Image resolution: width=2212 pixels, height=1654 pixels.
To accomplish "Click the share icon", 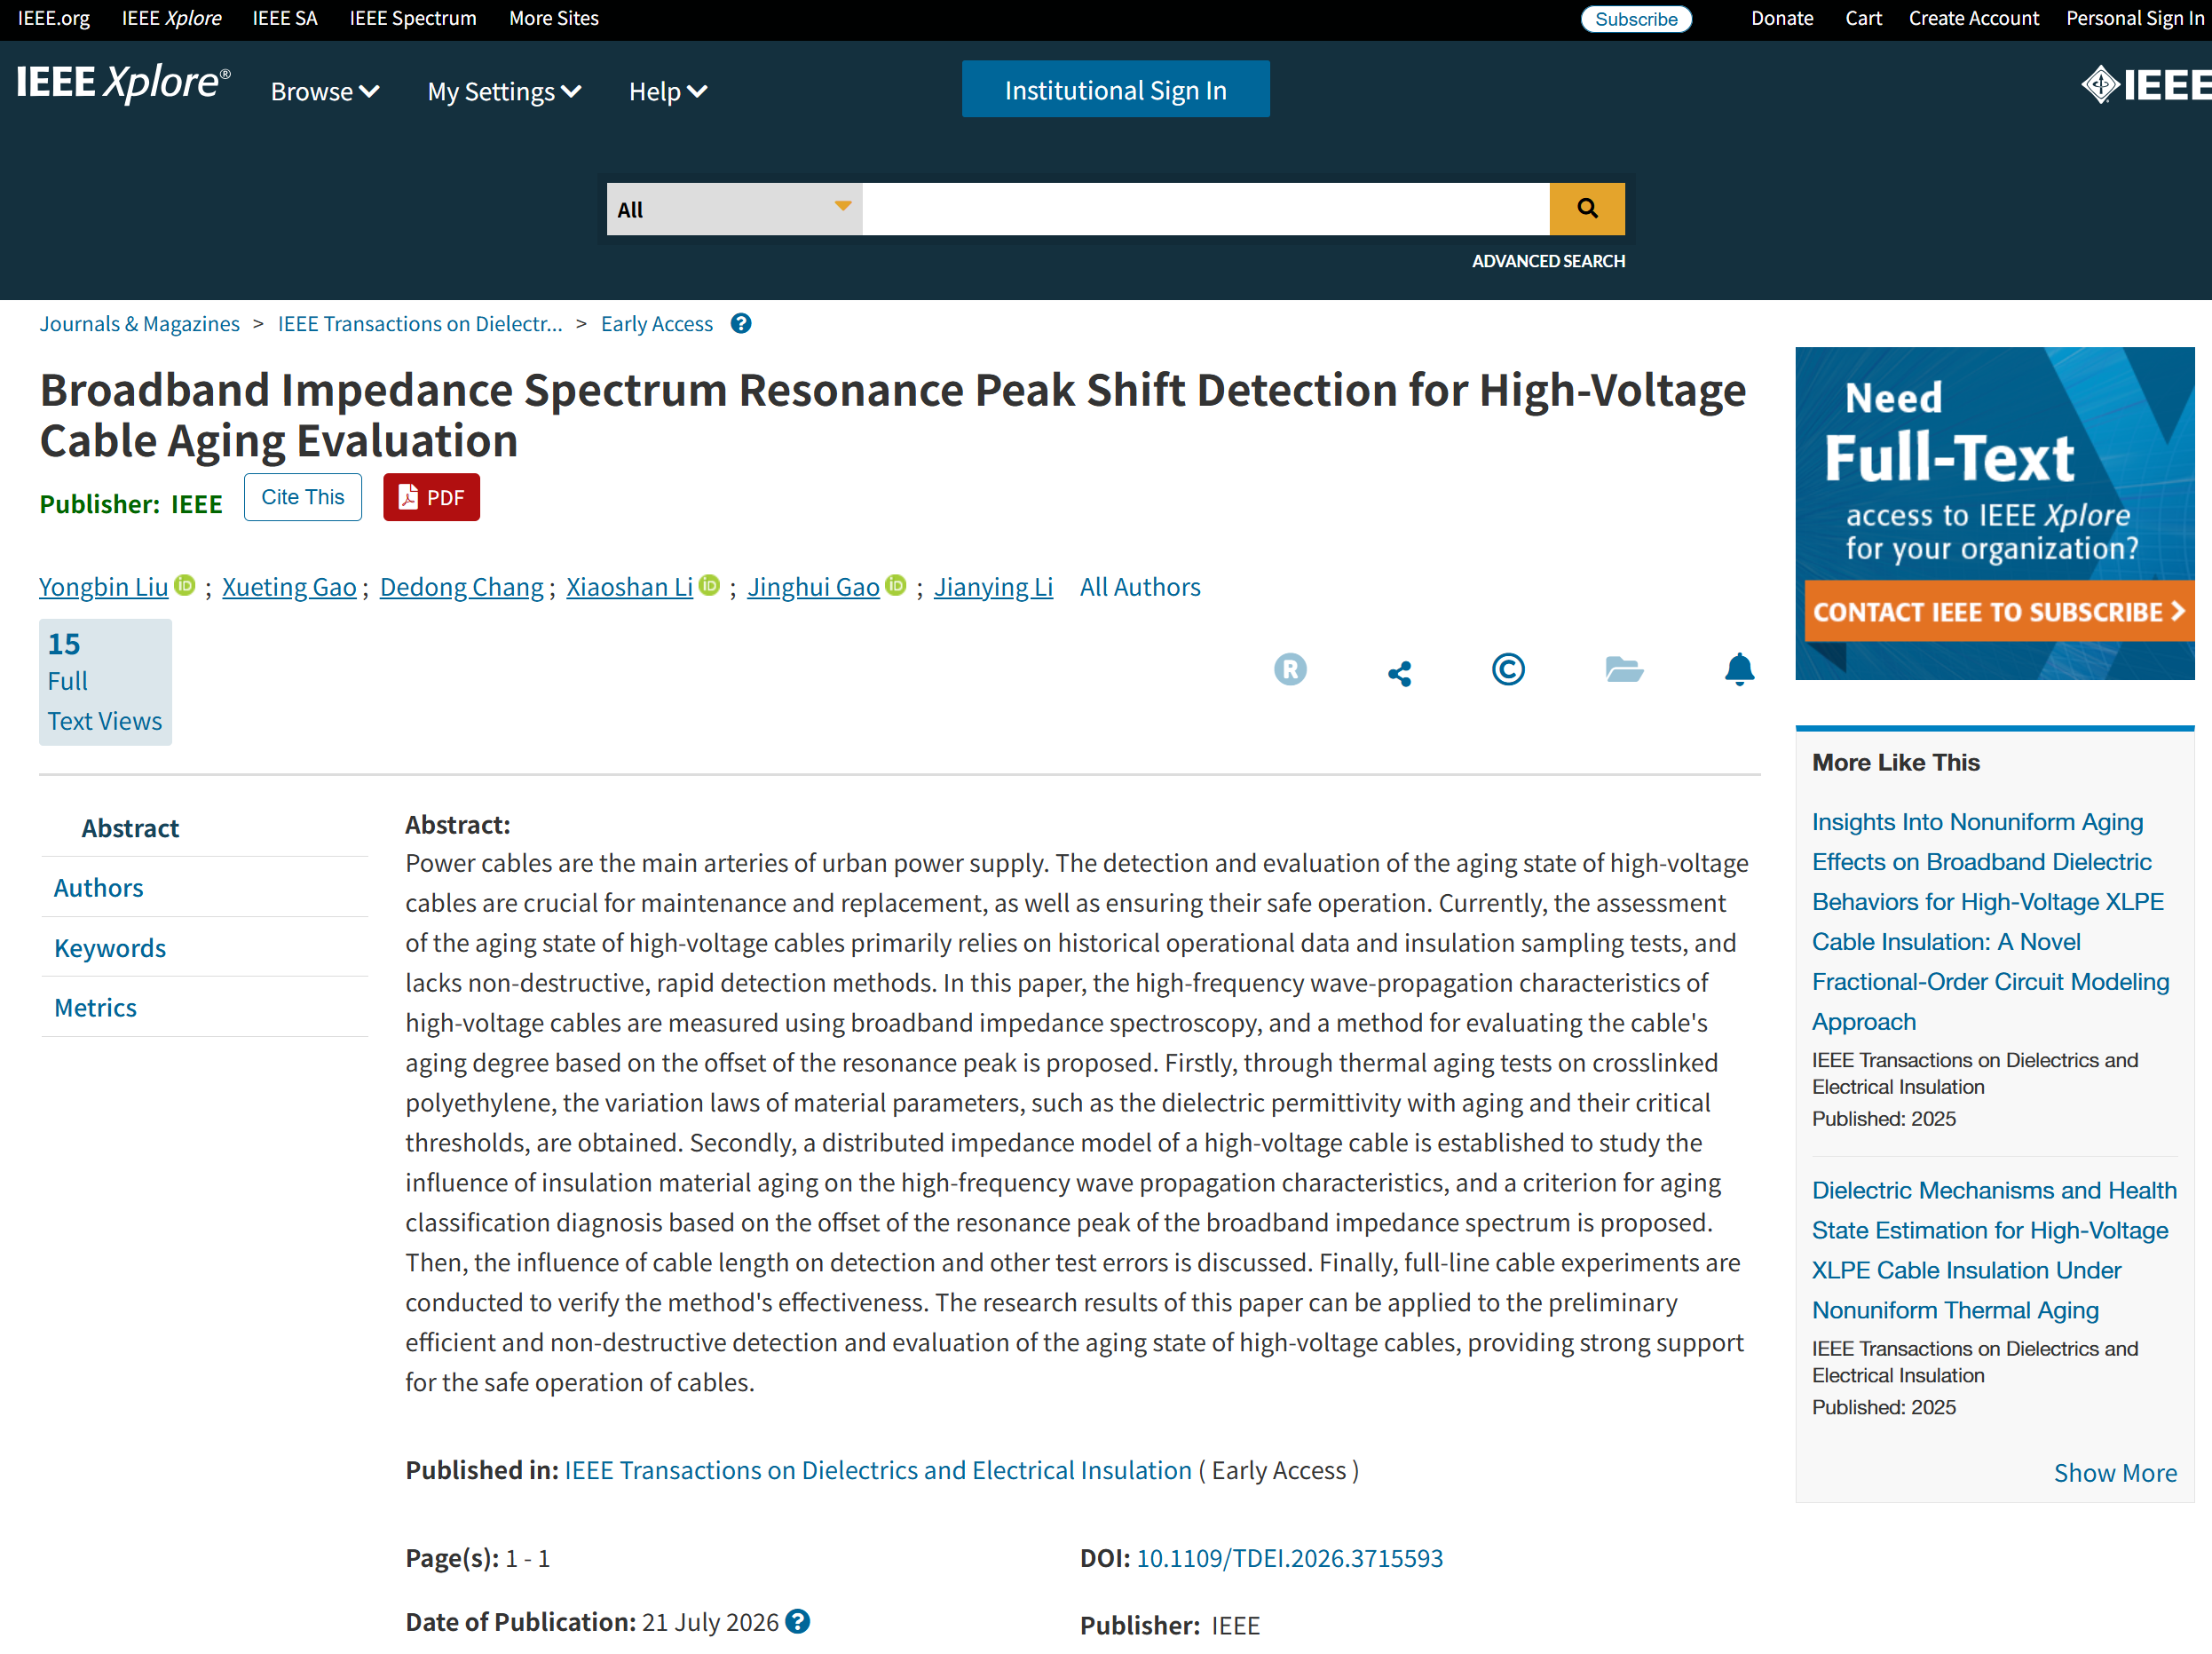I will [1399, 673].
